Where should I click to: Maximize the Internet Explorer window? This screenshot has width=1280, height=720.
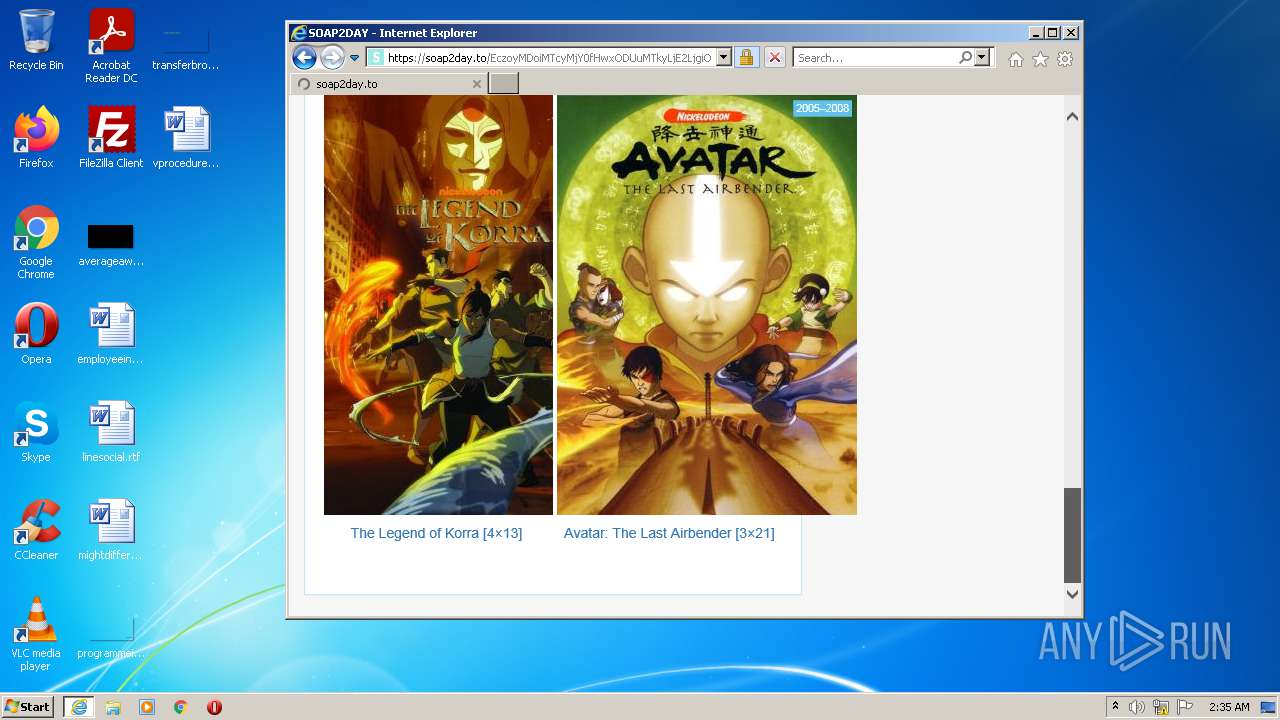(x=1053, y=33)
